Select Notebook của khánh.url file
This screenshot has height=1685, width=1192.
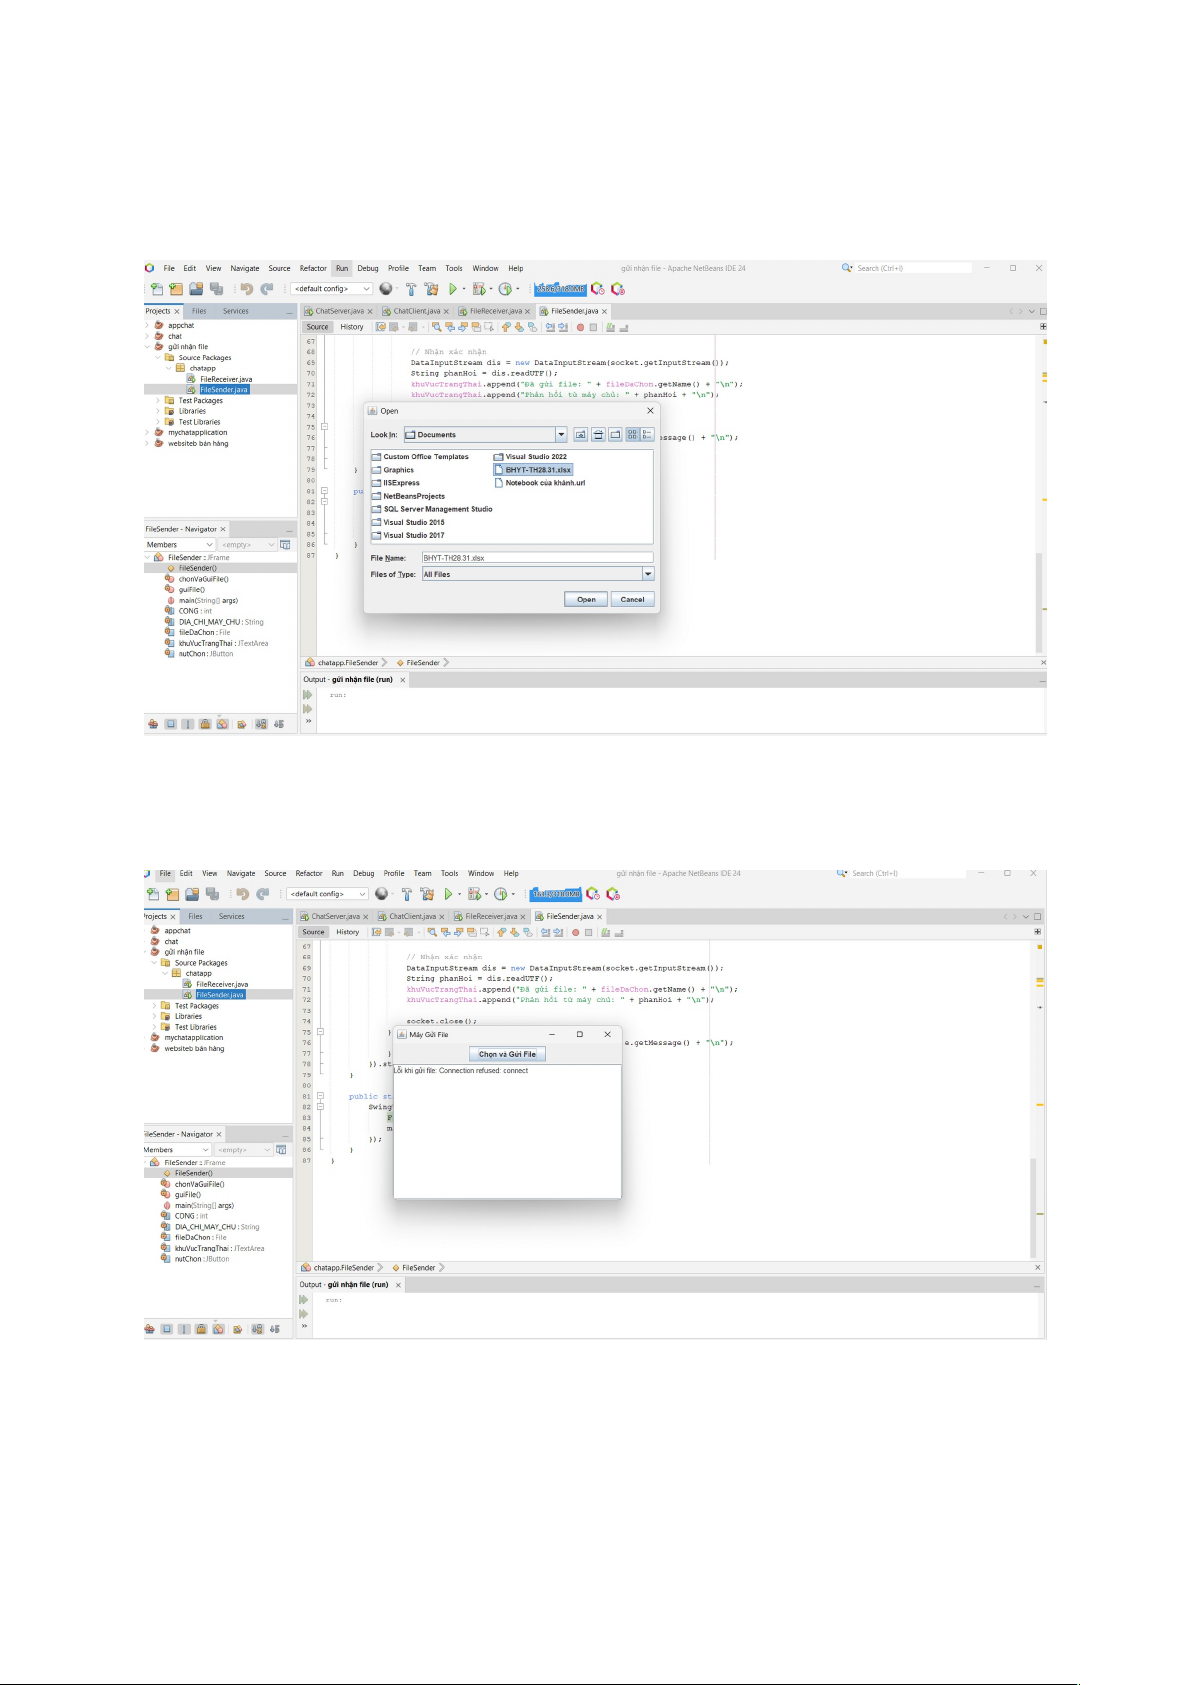(x=544, y=483)
